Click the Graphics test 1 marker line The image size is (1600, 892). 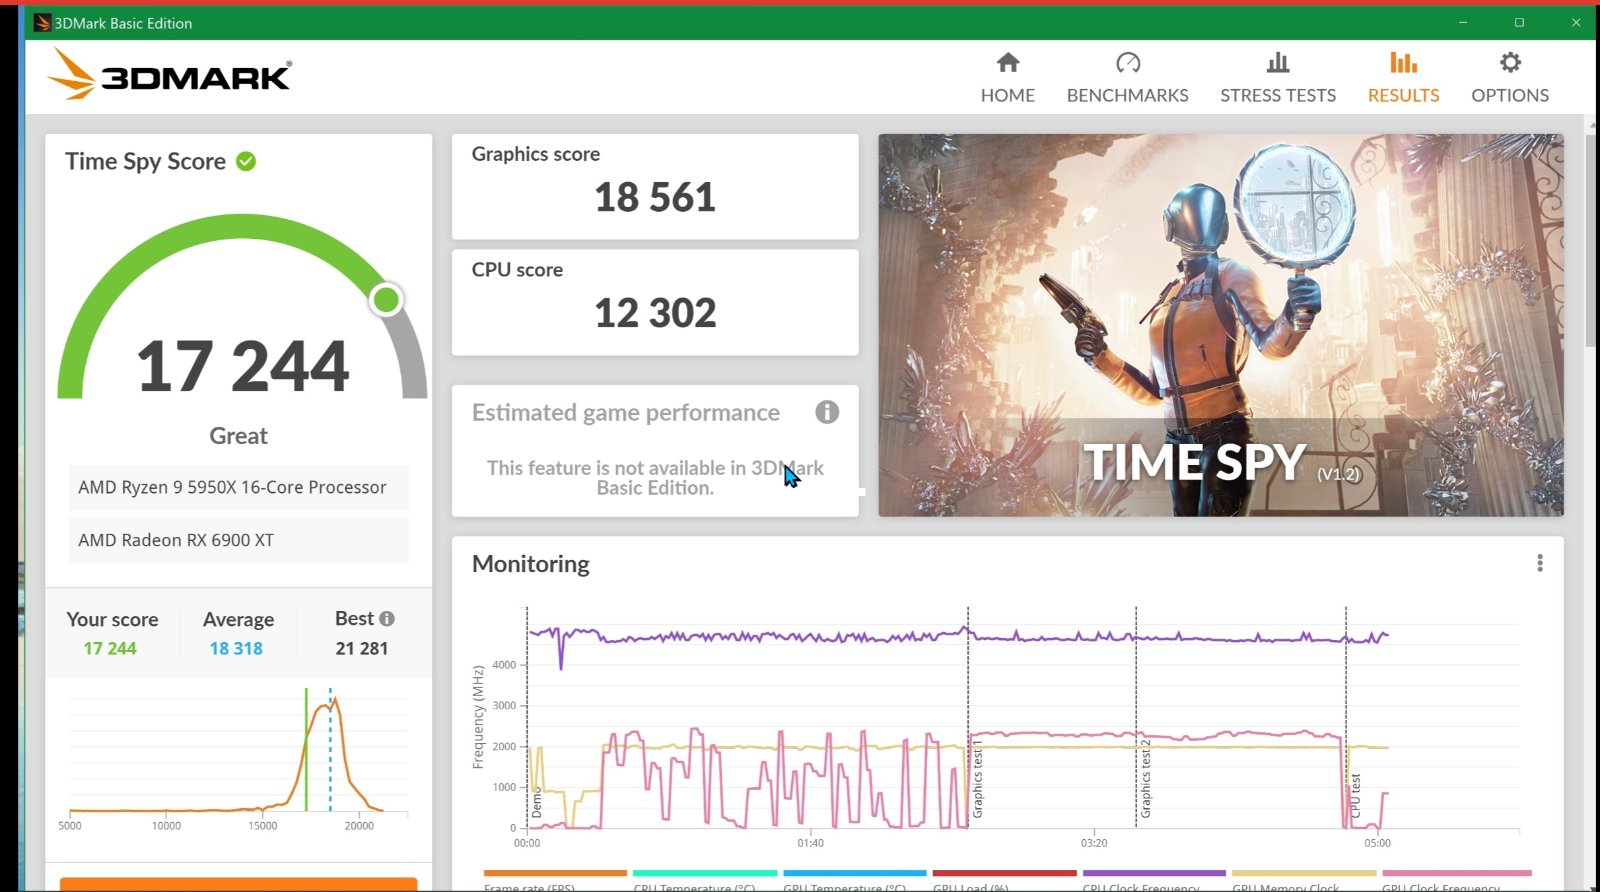tap(968, 717)
